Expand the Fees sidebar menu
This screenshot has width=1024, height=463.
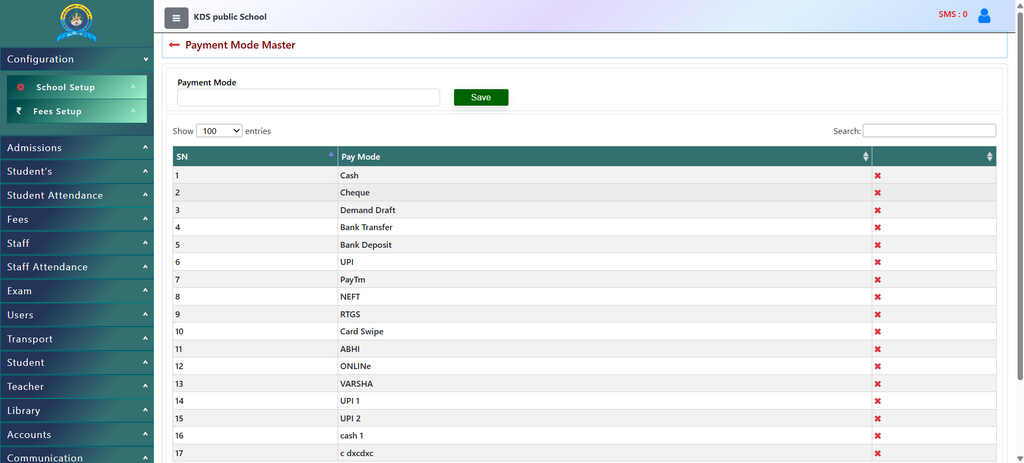point(76,219)
